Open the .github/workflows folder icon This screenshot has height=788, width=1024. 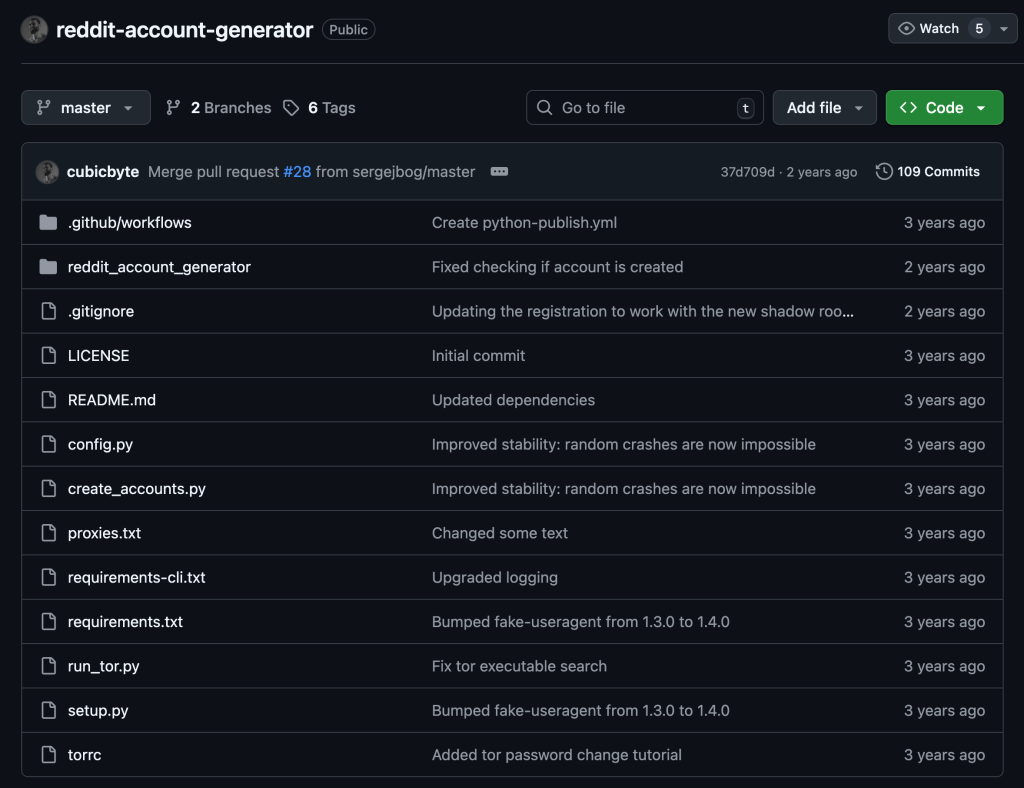[48, 222]
